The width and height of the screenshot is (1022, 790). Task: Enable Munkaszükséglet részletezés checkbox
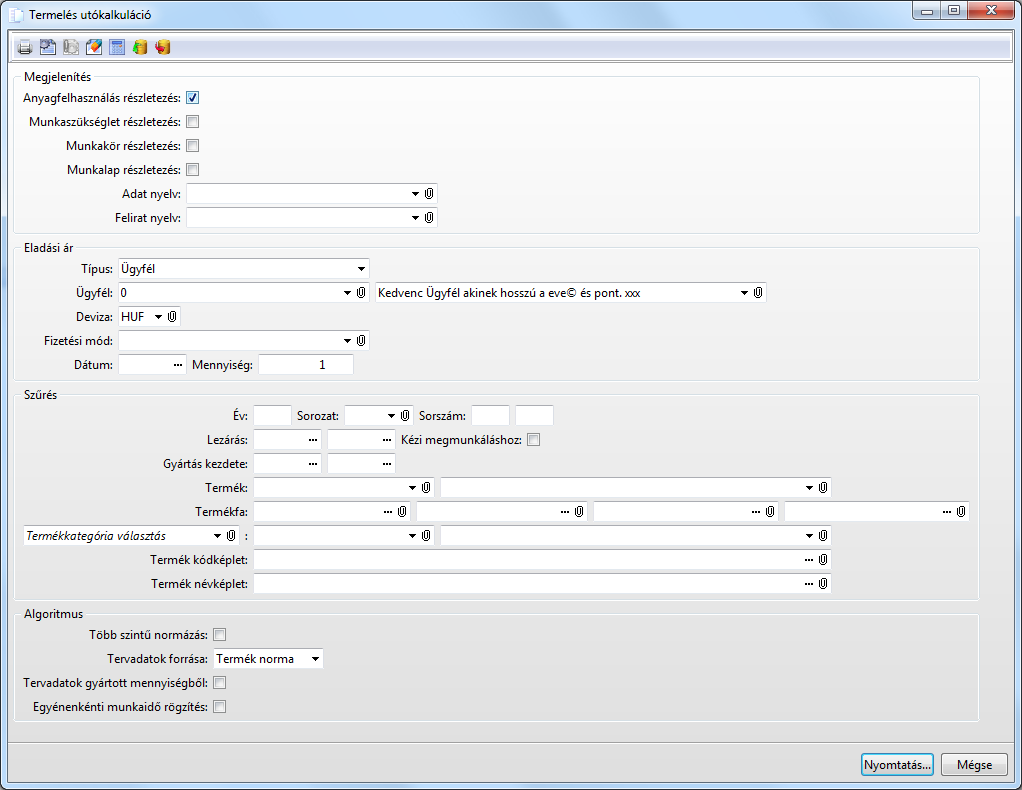coord(192,122)
